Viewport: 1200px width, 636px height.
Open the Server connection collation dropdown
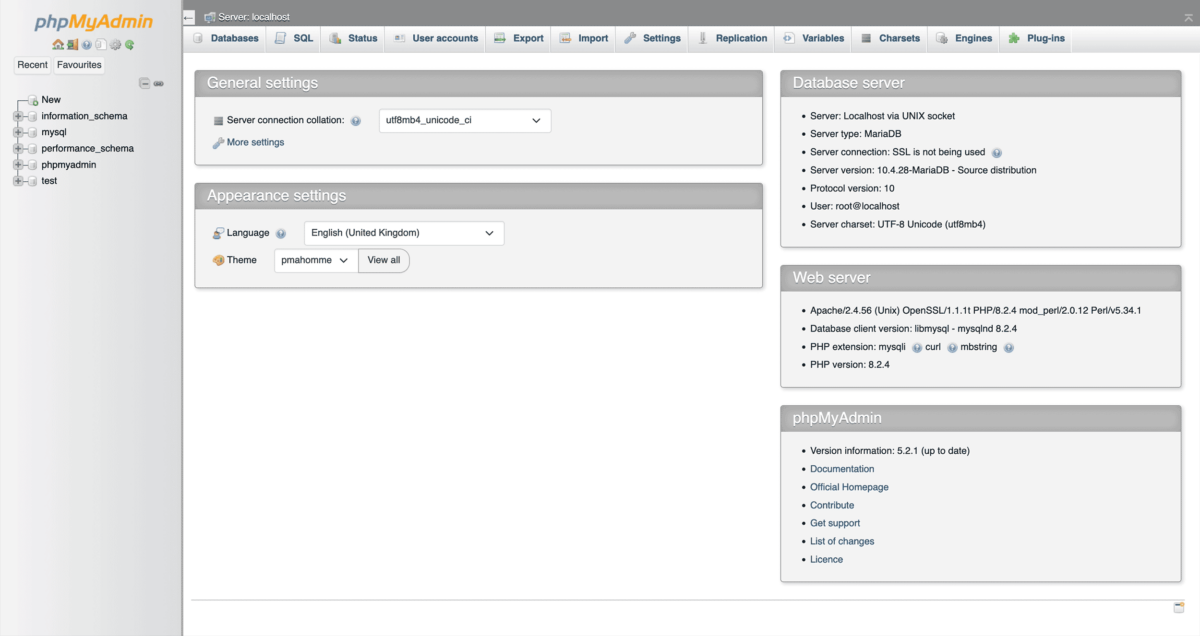[464, 120]
